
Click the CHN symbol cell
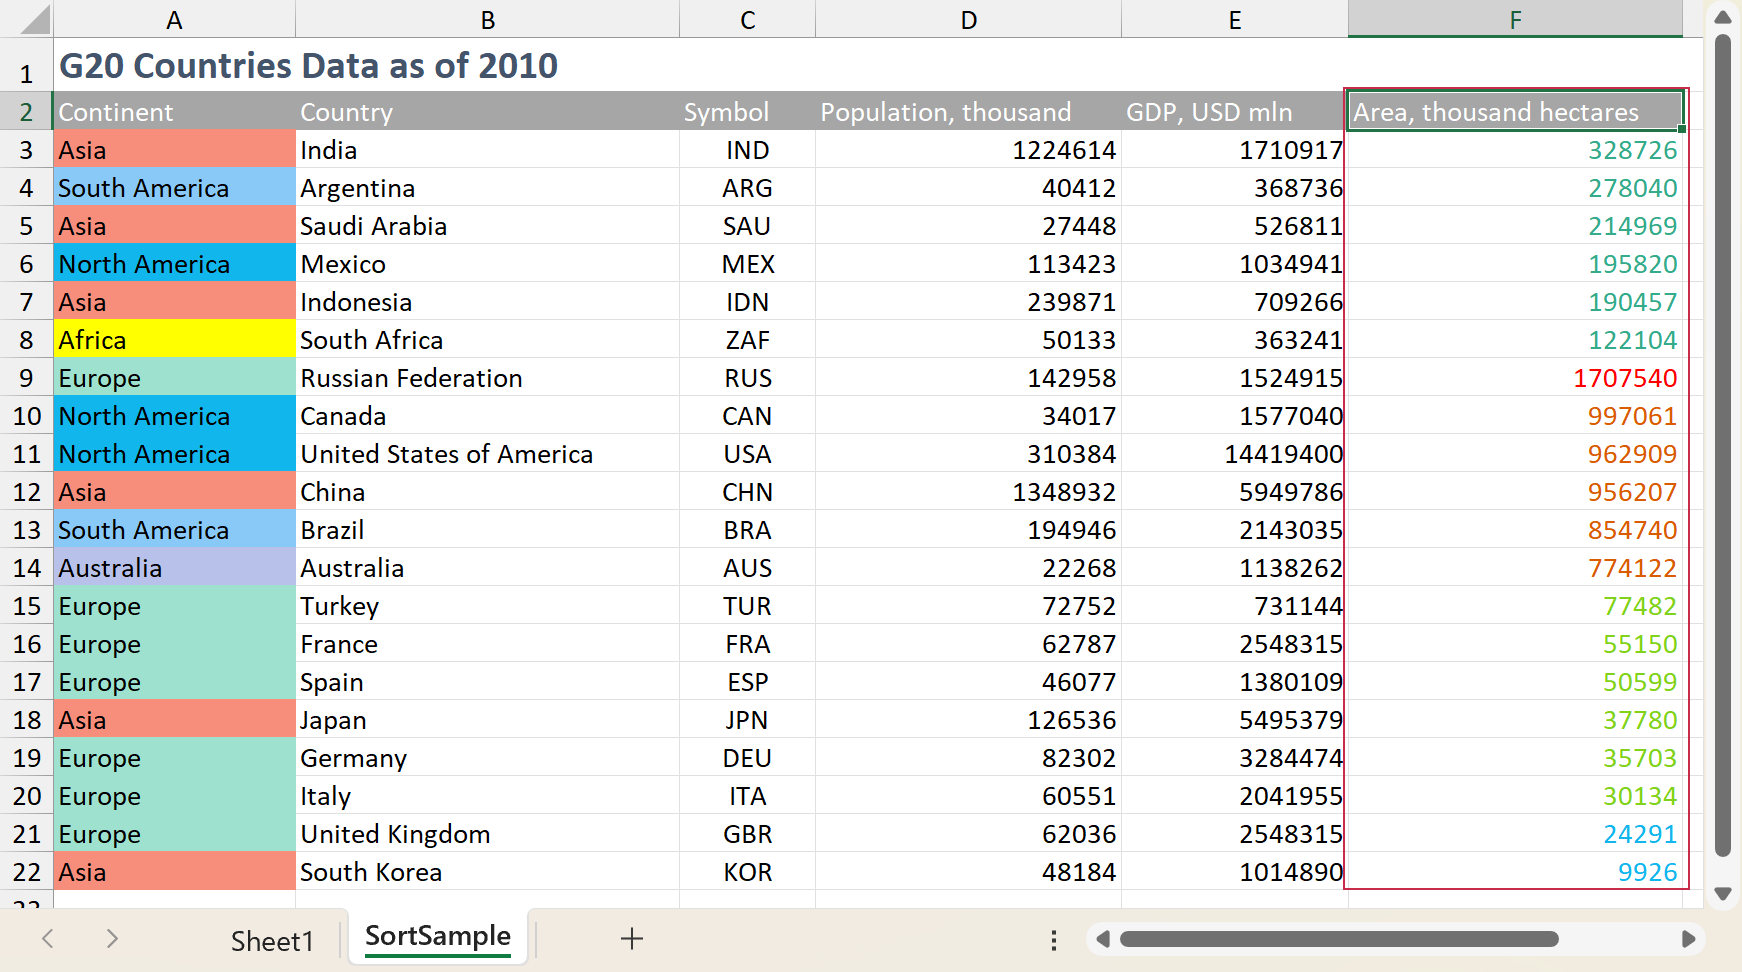click(x=747, y=492)
